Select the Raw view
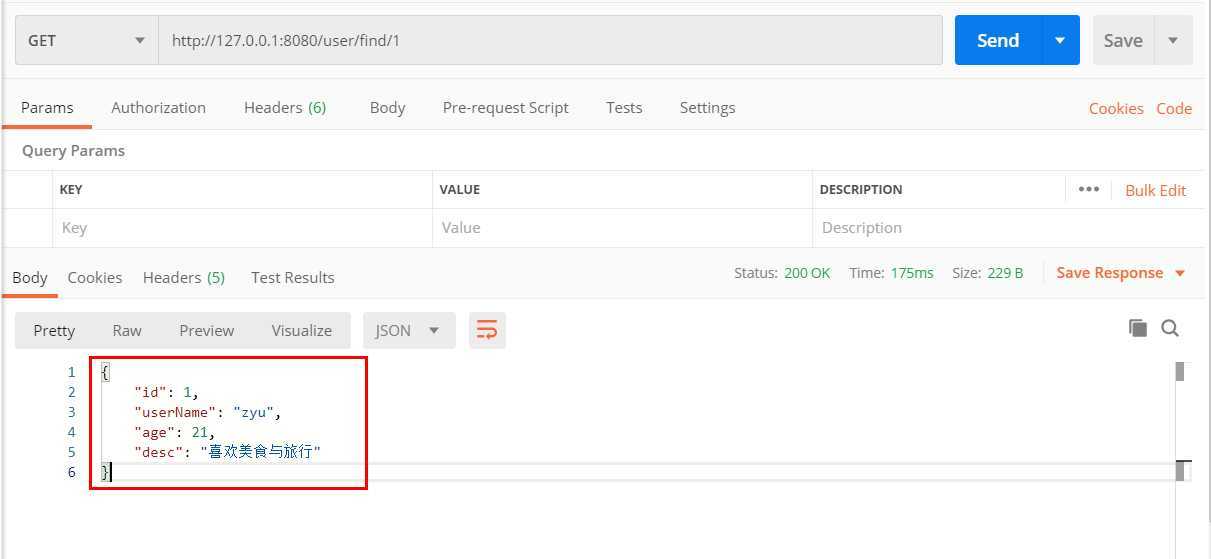The width and height of the screenshot is (1211, 559). 127,331
